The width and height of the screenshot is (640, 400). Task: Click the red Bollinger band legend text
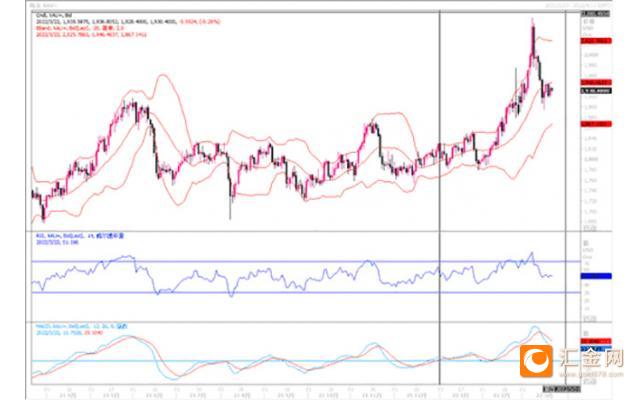coord(80,28)
